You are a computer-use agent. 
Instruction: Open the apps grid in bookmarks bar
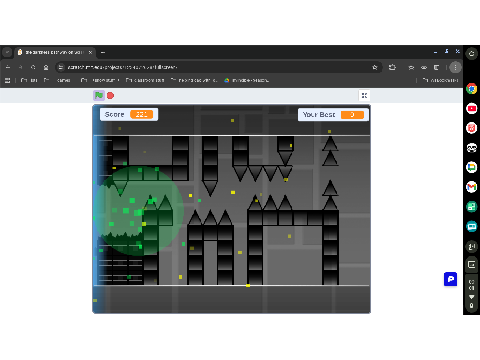pyautogui.click(x=7, y=80)
